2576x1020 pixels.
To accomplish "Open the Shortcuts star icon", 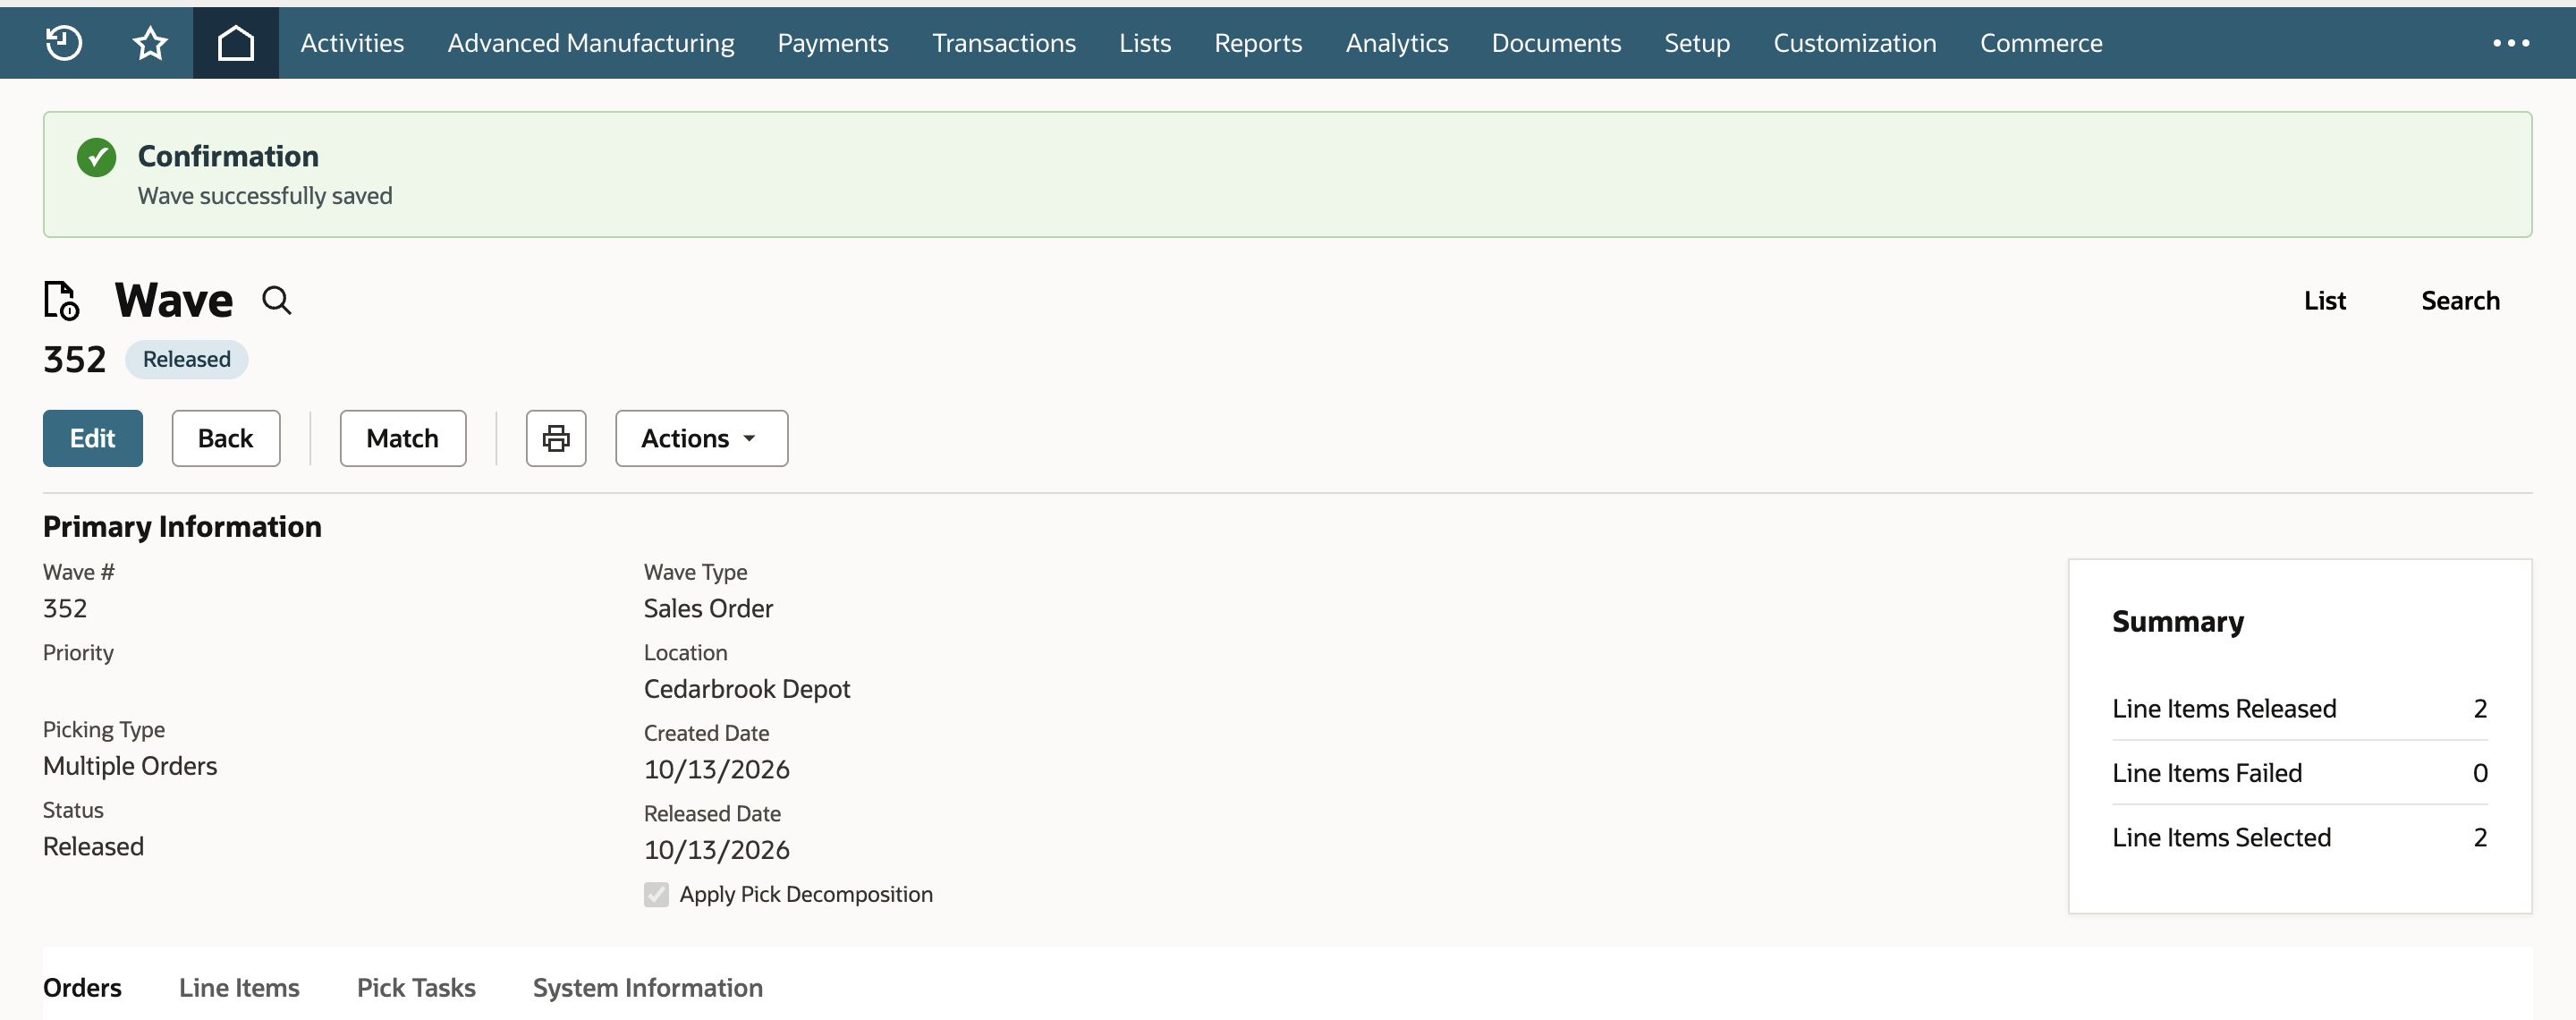I will [x=150, y=43].
